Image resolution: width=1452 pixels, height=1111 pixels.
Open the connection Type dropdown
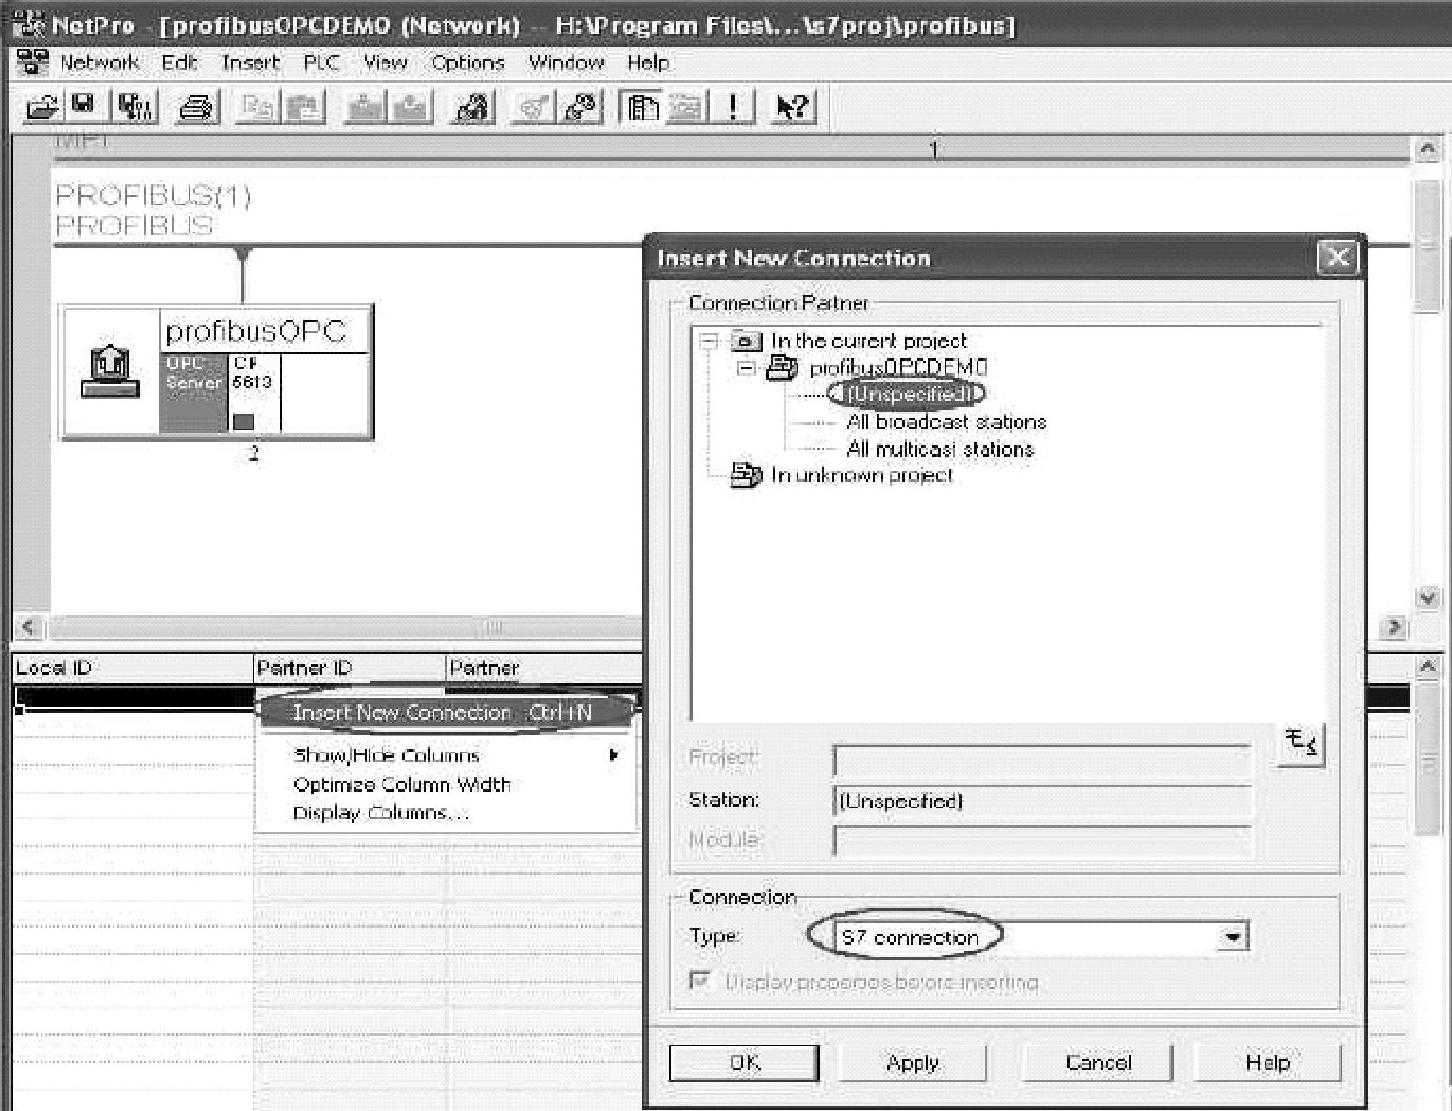point(1233,937)
